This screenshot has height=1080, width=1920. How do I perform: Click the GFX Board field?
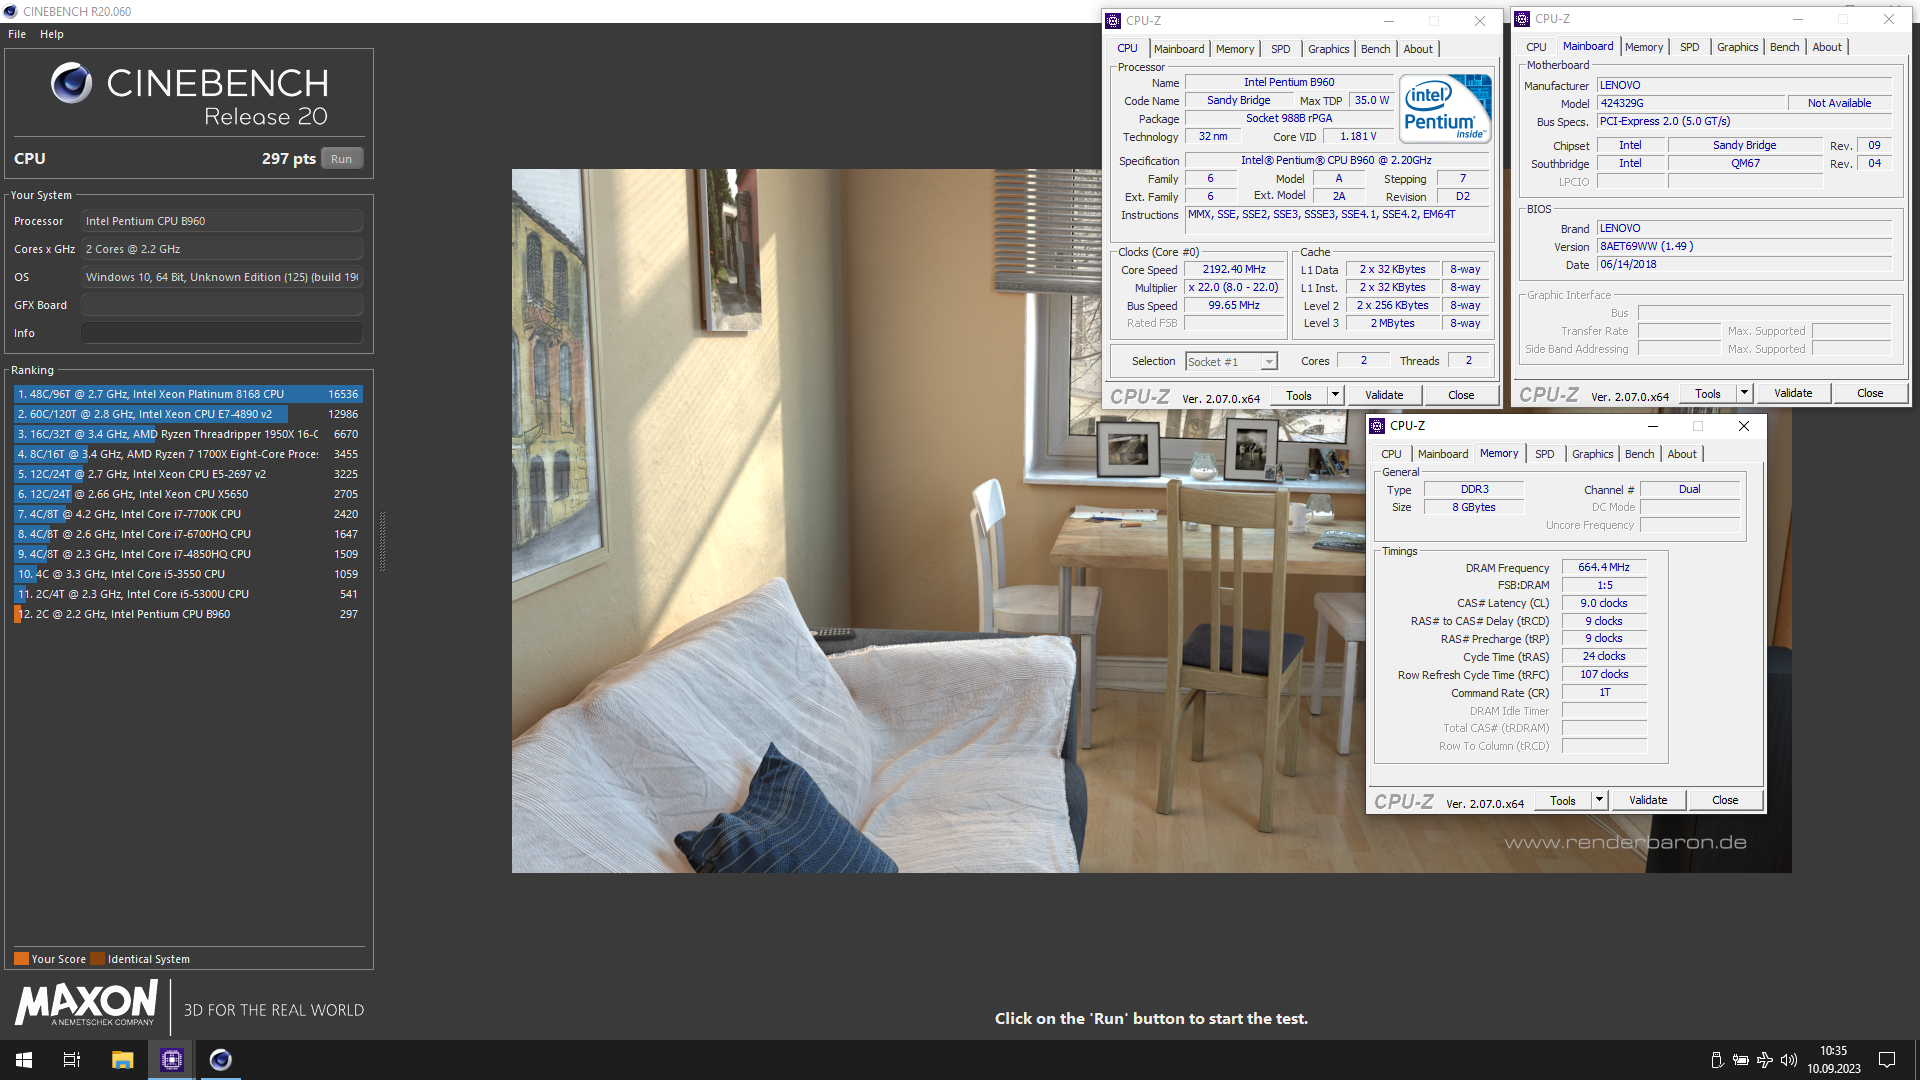coord(222,305)
